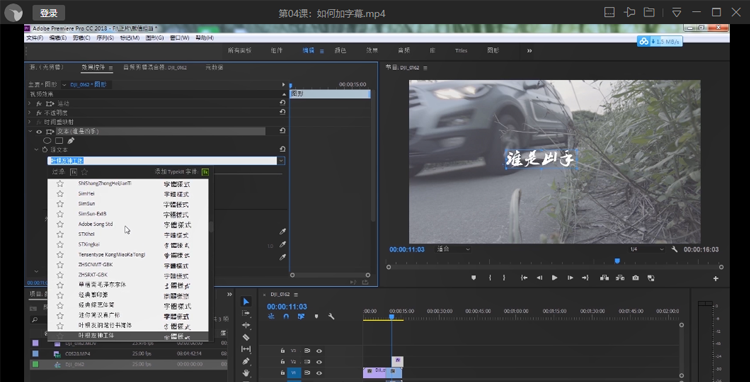Image resolution: width=750 pixels, height=382 pixels.
Task: Show more workspaces overflow chevrons
Action: point(529,50)
